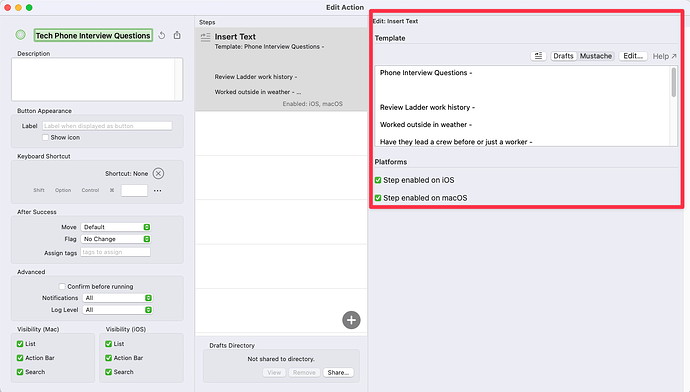Select Mustache template engine segment
The width and height of the screenshot is (690, 392).
595,56
